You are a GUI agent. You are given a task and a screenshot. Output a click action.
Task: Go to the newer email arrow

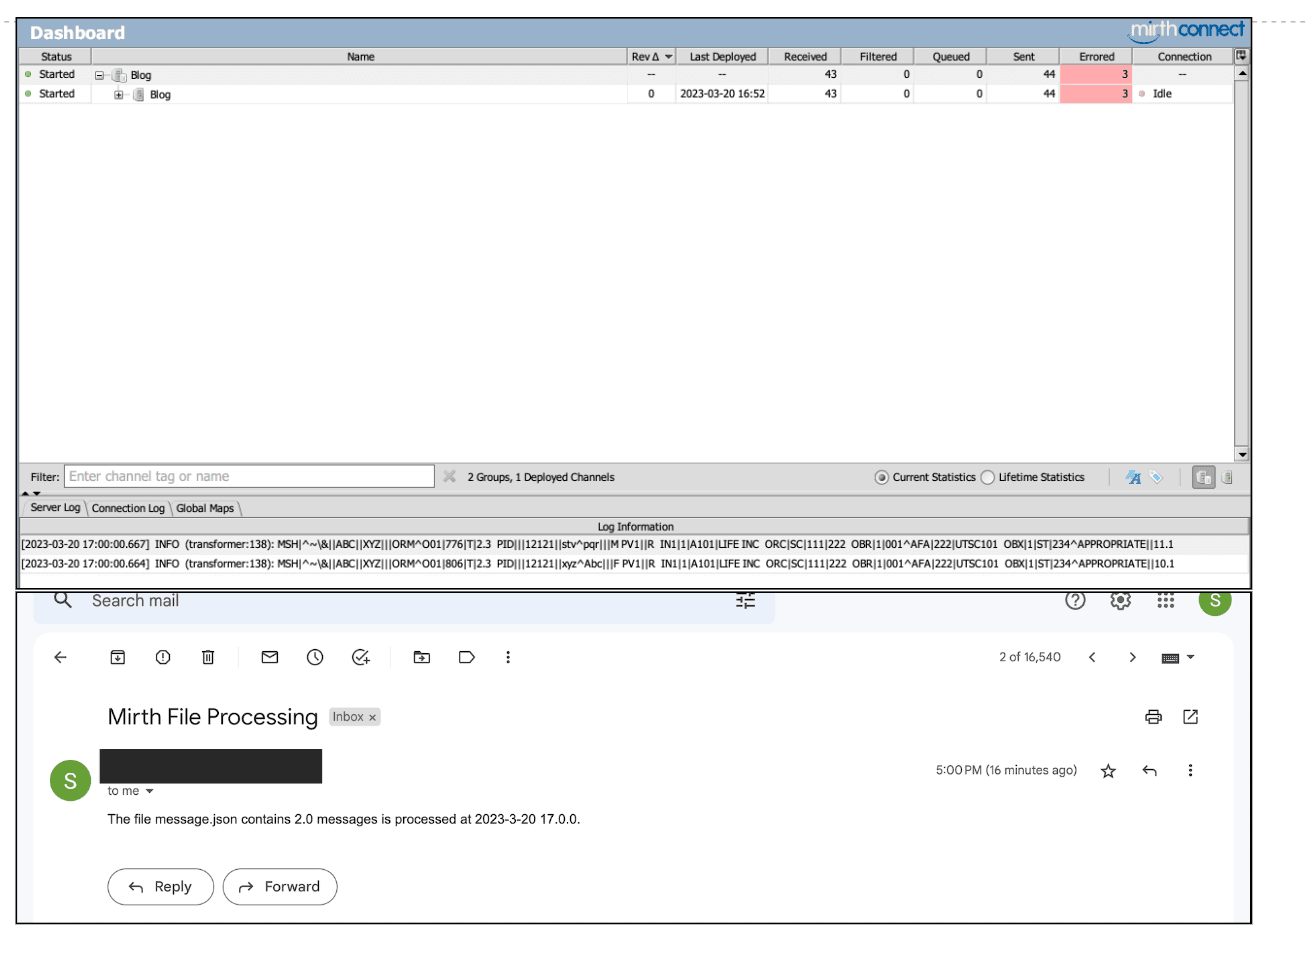[1092, 657]
